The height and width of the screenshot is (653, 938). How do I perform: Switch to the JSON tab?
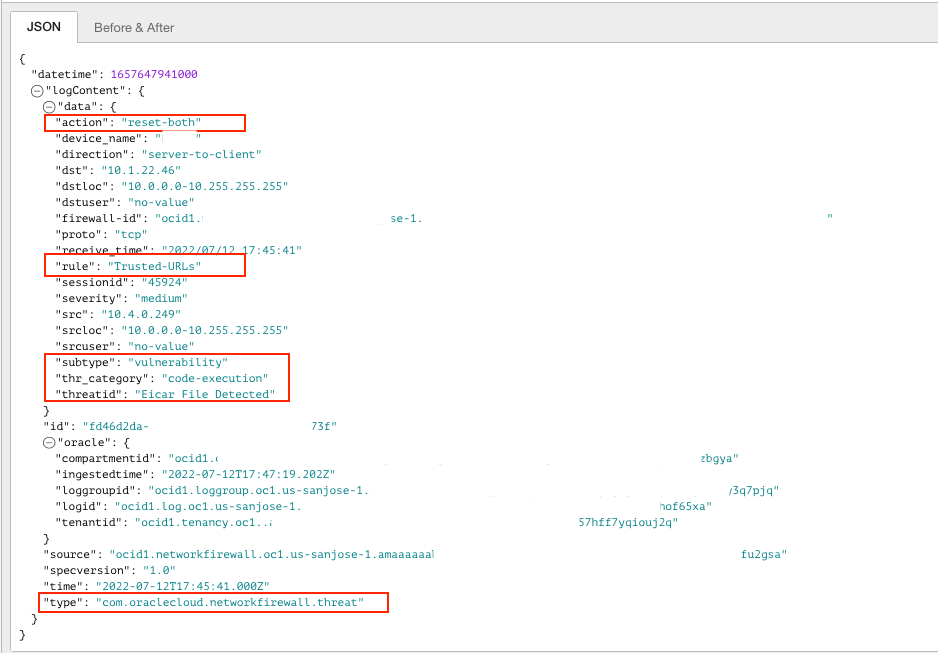click(44, 27)
